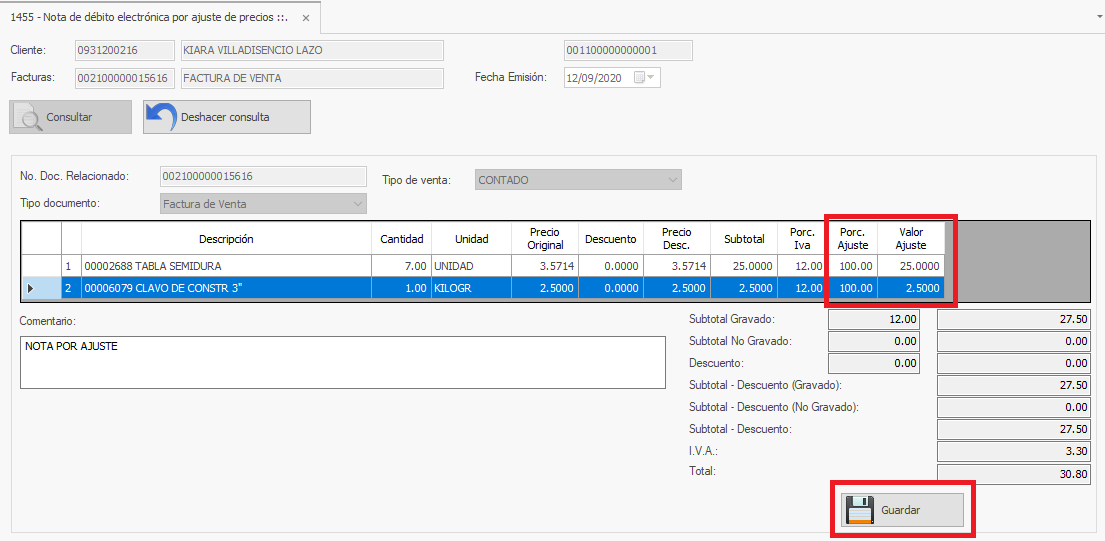Expand the Tipo de venta CONTADO dropdown
Screen dimensions: 1105x541
tap(672, 180)
